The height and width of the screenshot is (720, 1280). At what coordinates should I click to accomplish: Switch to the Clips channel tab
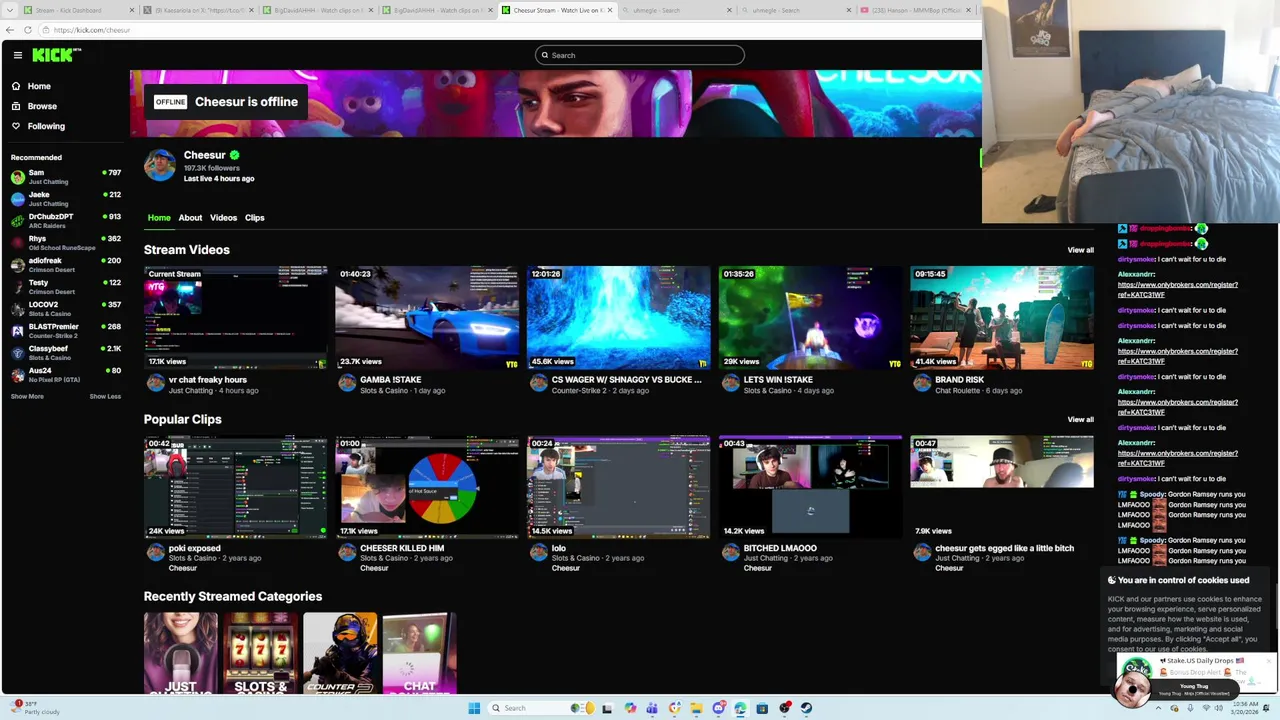[x=255, y=217]
